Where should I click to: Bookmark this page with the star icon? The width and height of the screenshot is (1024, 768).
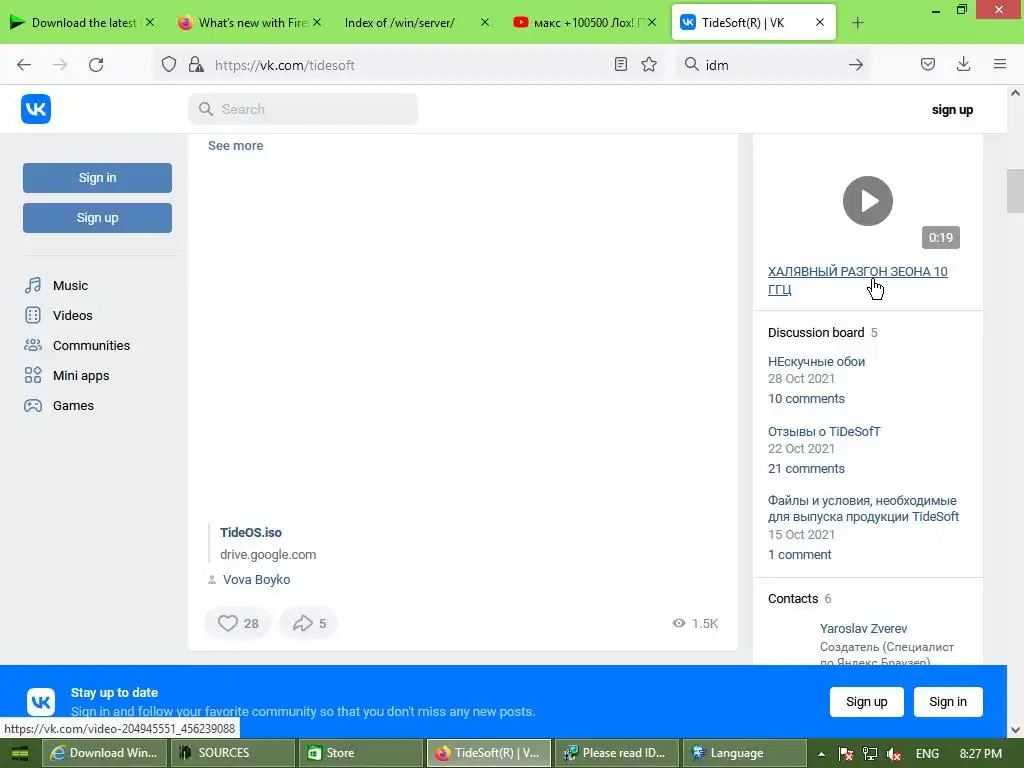click(648, 64)
